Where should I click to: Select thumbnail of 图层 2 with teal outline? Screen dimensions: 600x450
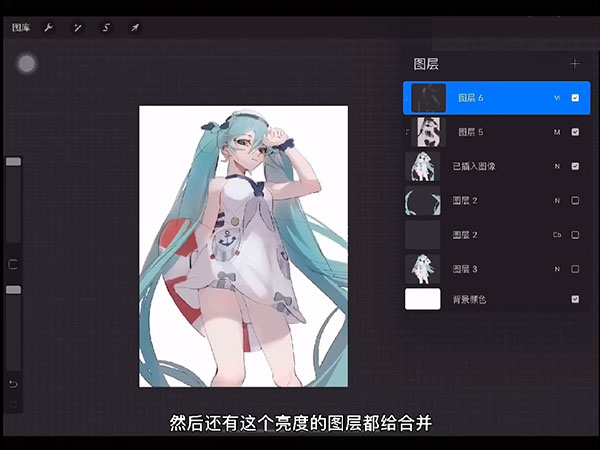click(x=423, y=201)
